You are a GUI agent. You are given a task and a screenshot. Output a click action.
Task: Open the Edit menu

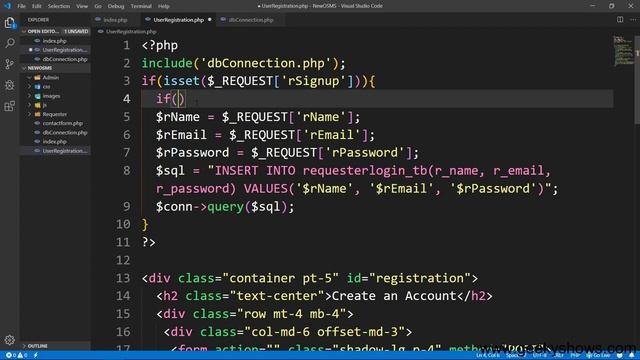tap(37, 6)
